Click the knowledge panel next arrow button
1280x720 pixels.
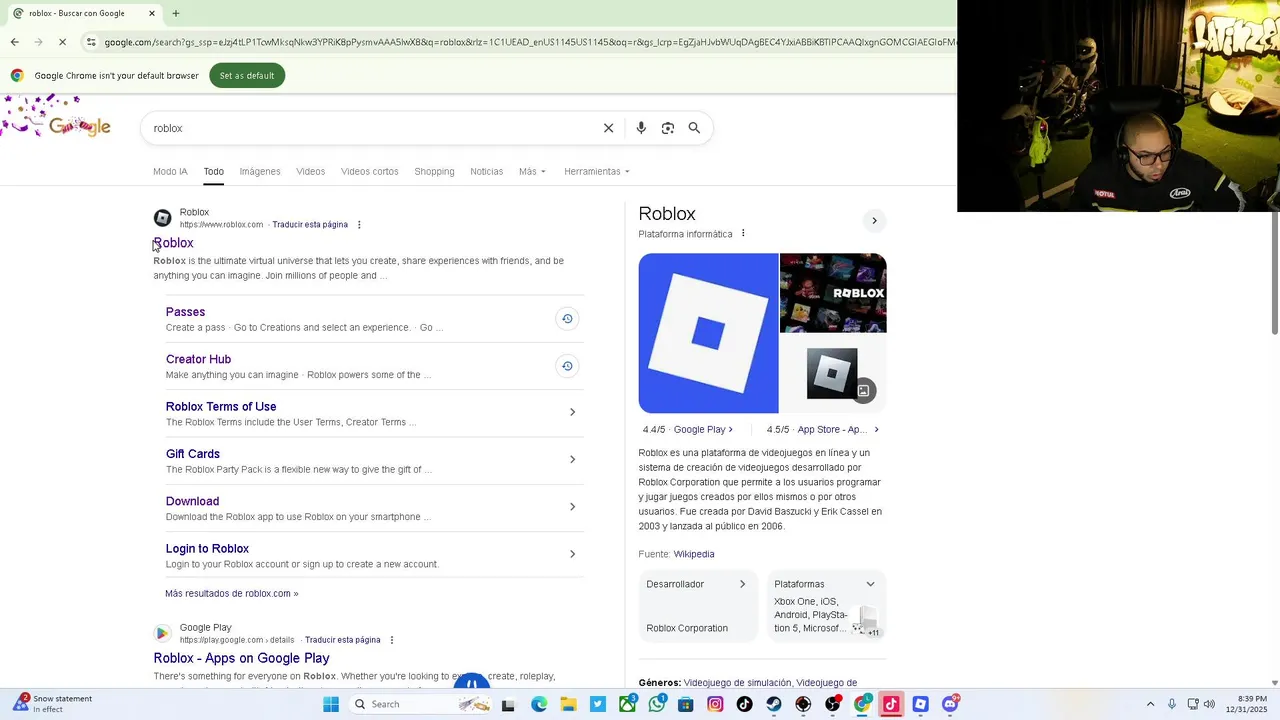874,221
